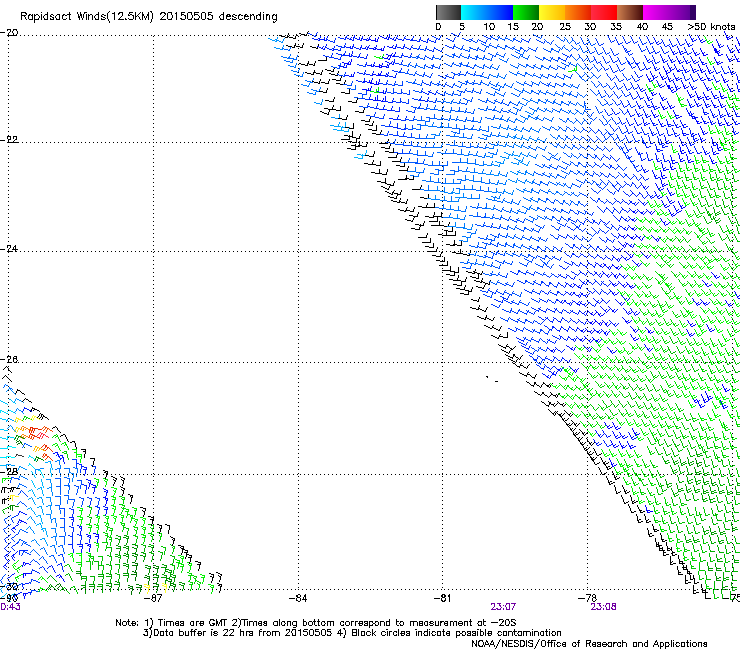Click the purple '0:43' time stamp
The image size is (740, 650).
(x=10, y=607)
